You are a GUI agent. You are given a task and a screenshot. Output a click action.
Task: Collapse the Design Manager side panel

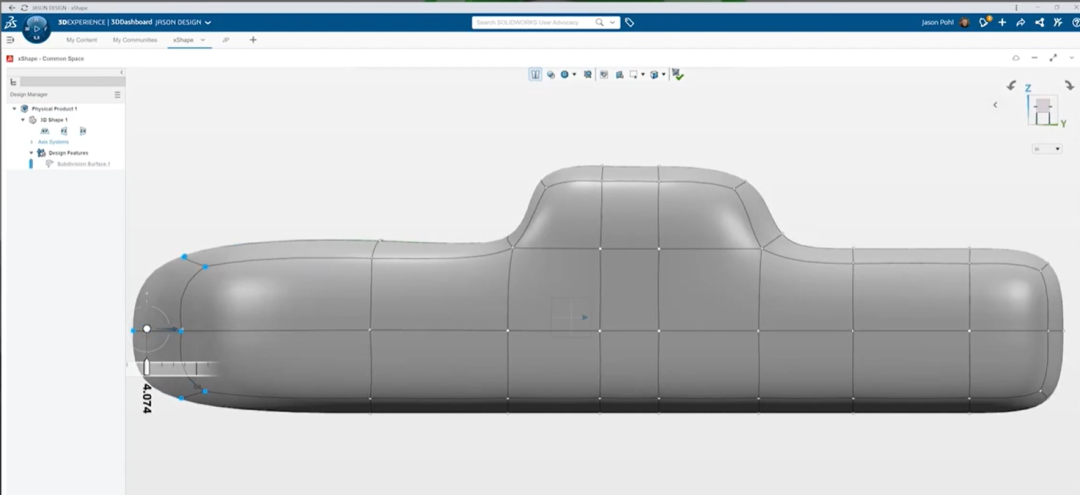121,72
